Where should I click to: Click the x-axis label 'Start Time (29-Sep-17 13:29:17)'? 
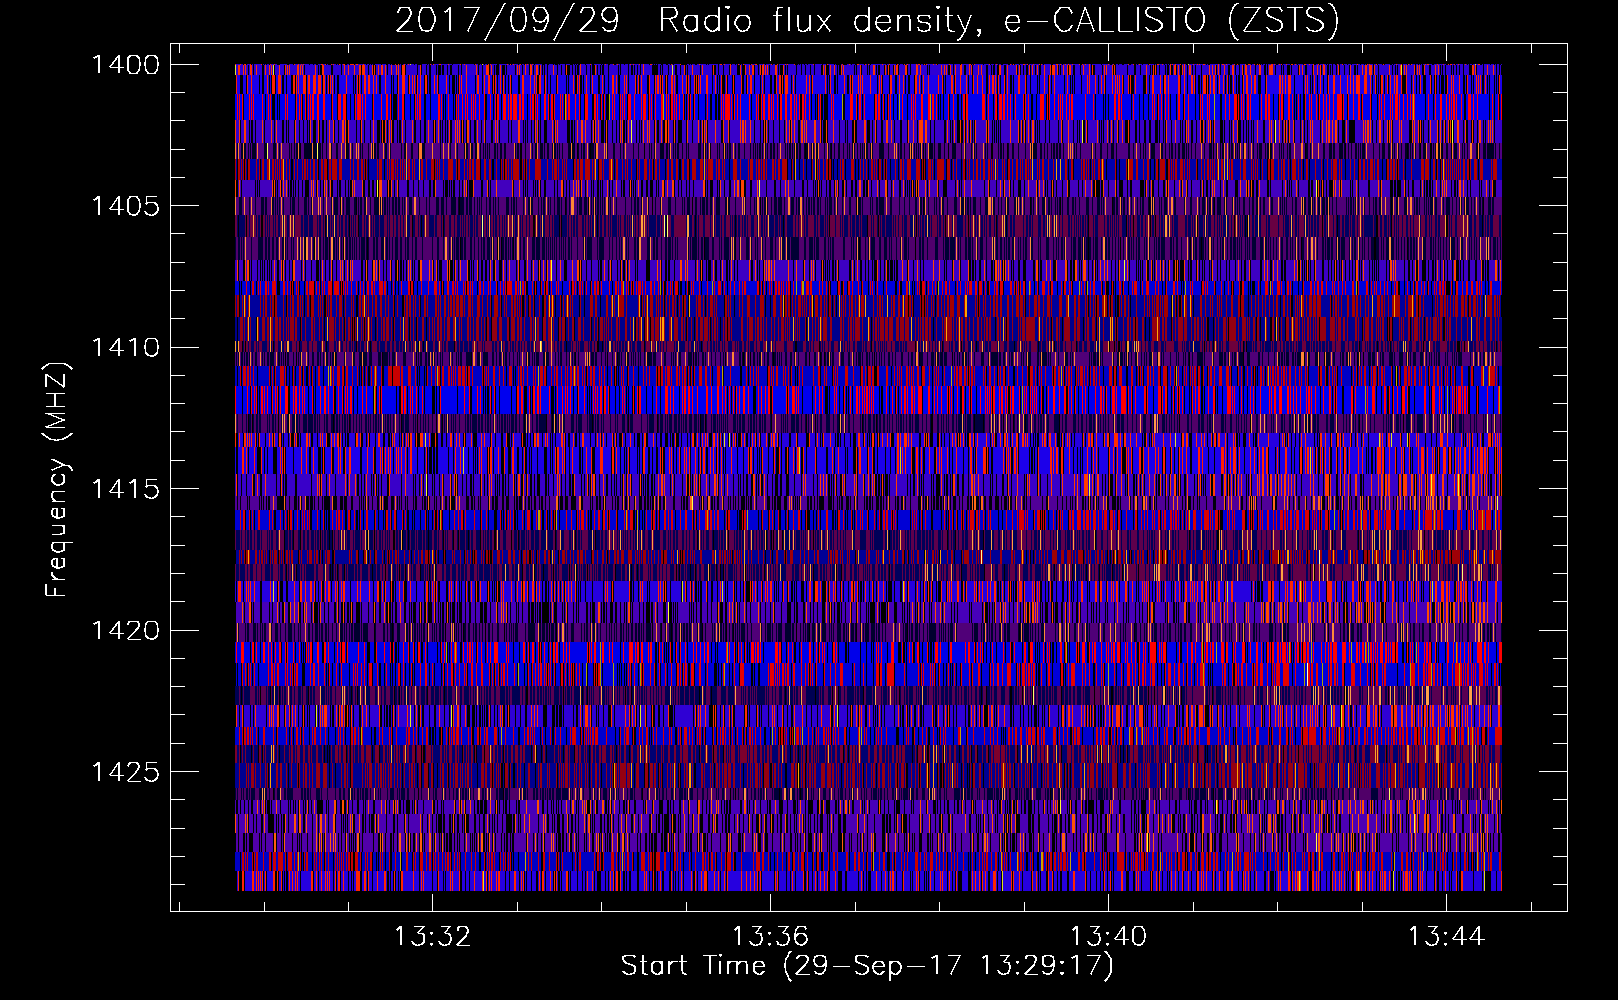click(x=867, y=966)
